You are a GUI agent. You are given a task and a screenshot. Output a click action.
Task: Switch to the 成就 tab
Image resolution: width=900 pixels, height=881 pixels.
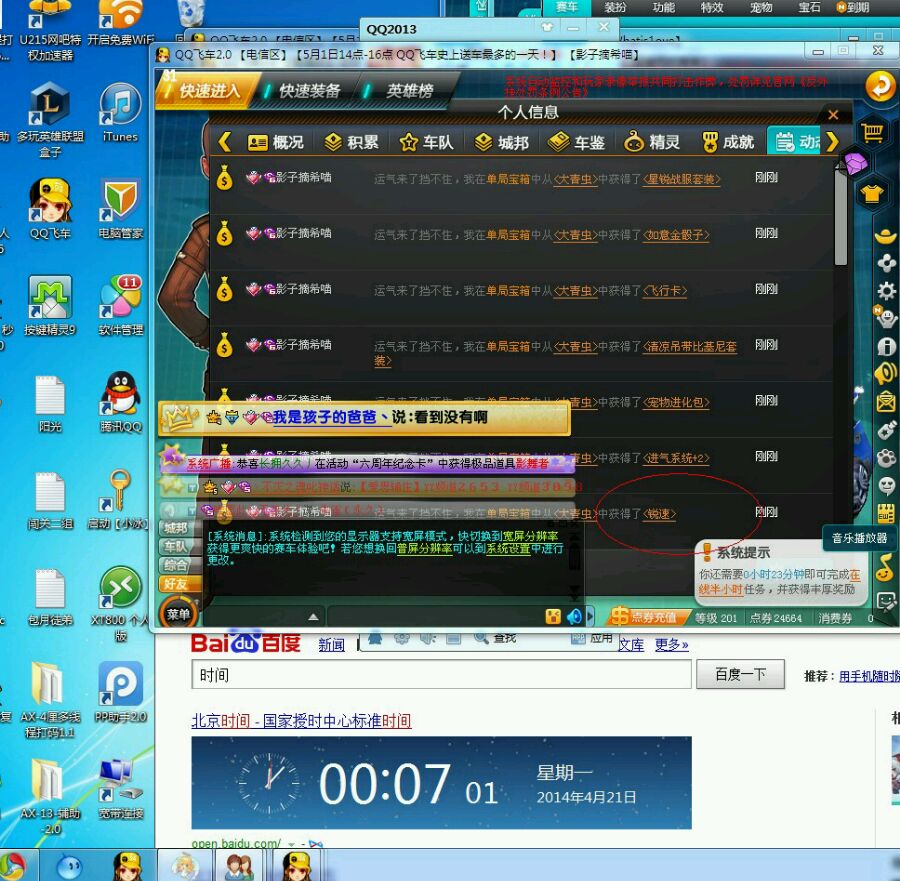[x=728, y=142]
